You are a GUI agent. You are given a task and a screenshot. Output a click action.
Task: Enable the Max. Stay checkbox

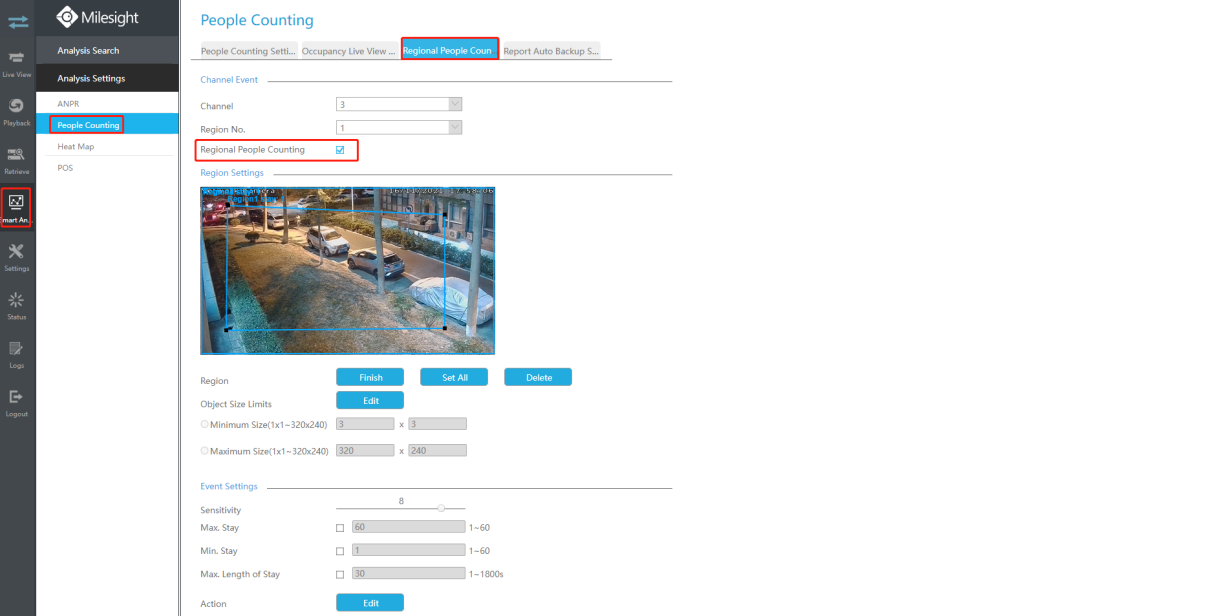coord(340,527)
